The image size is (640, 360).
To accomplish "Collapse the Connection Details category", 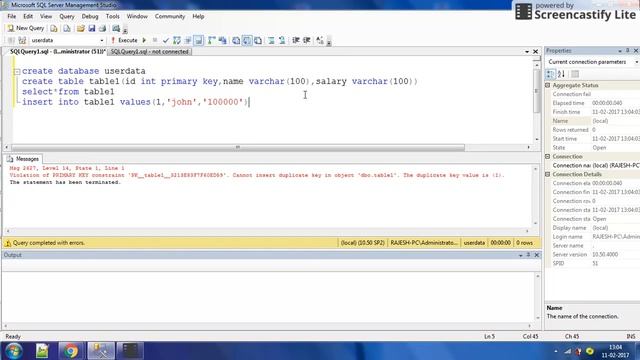I will coord(548,174).
